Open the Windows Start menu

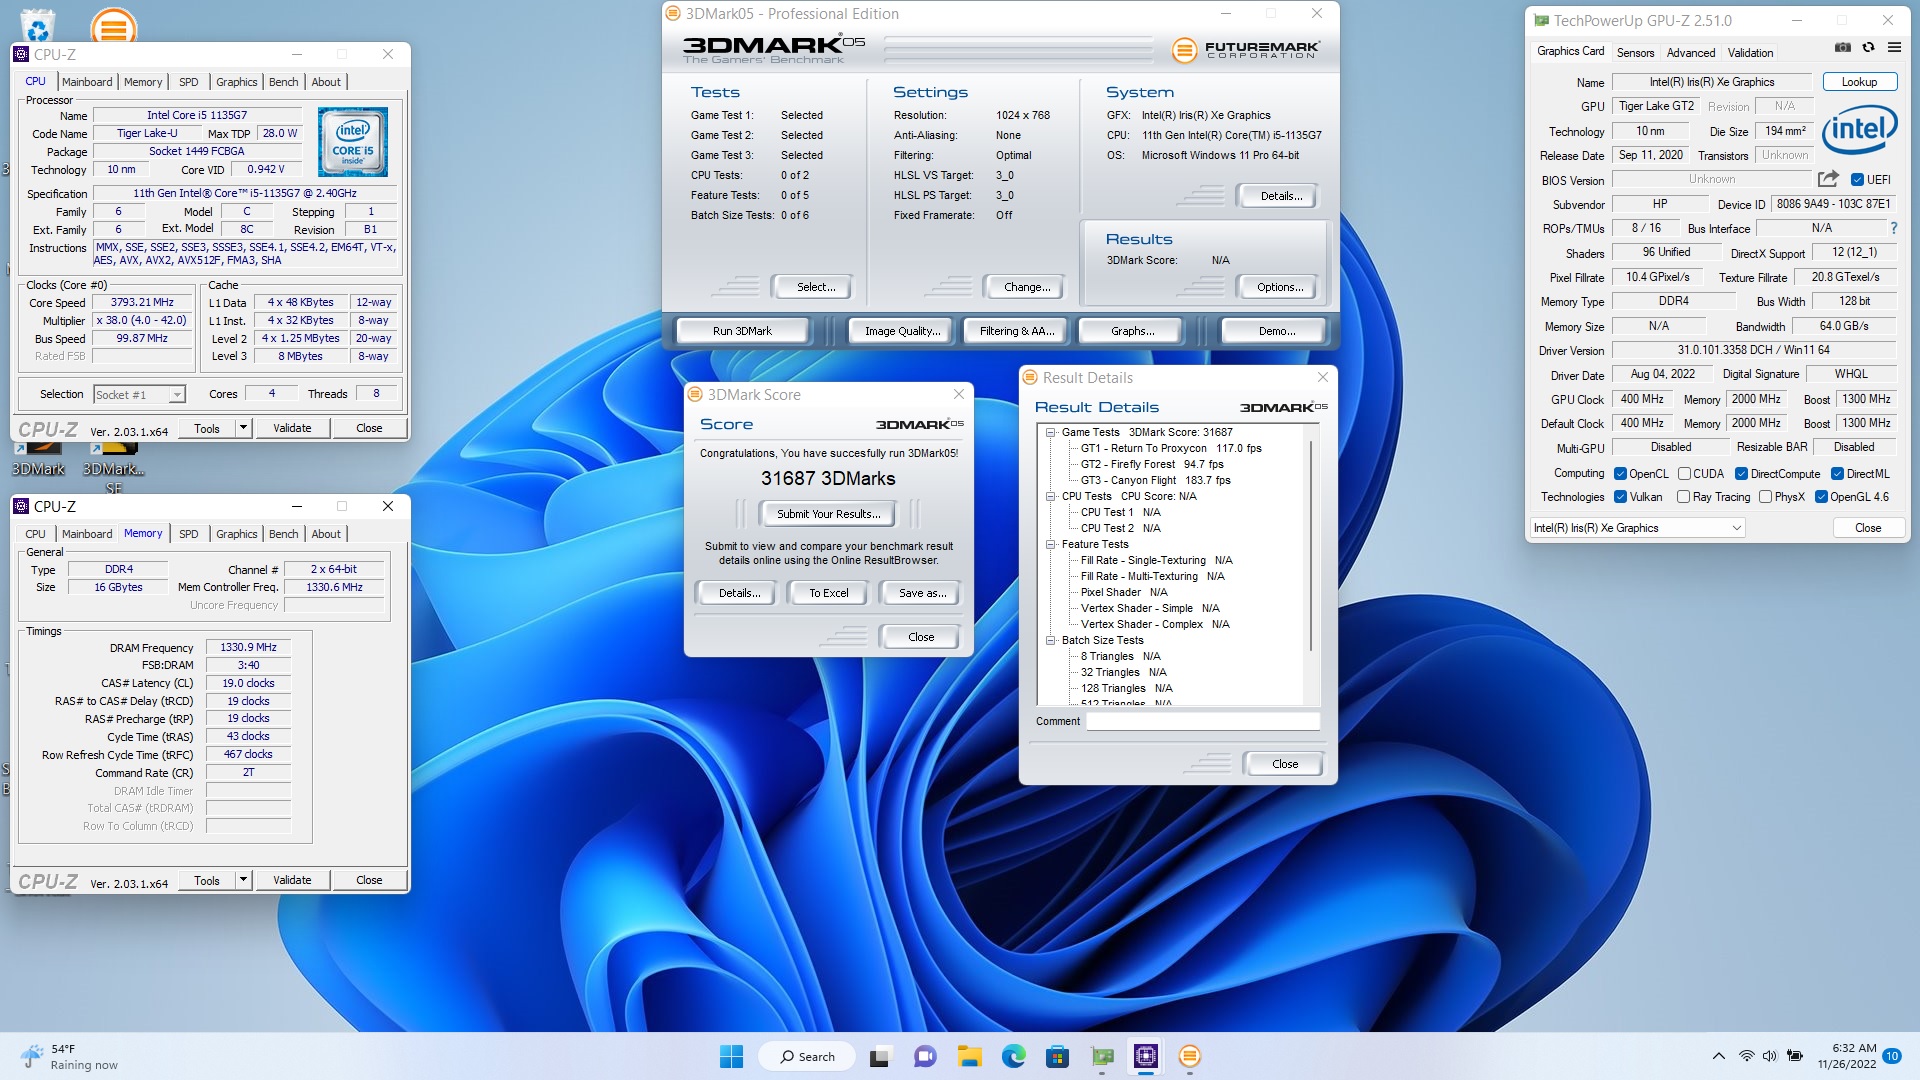point(731,1056)
